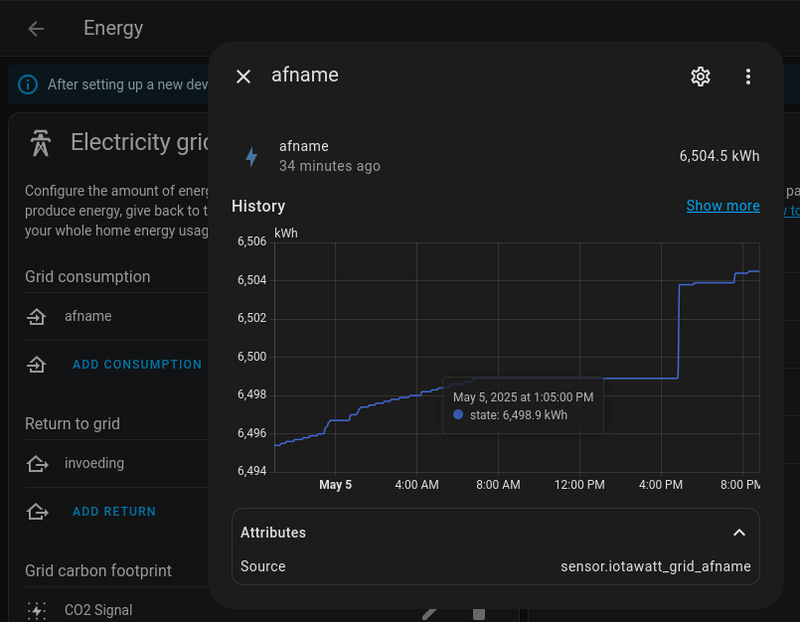Viewport: 800px width, 622px height.
Task: Click the Attributes header
Action: [274, 533]
